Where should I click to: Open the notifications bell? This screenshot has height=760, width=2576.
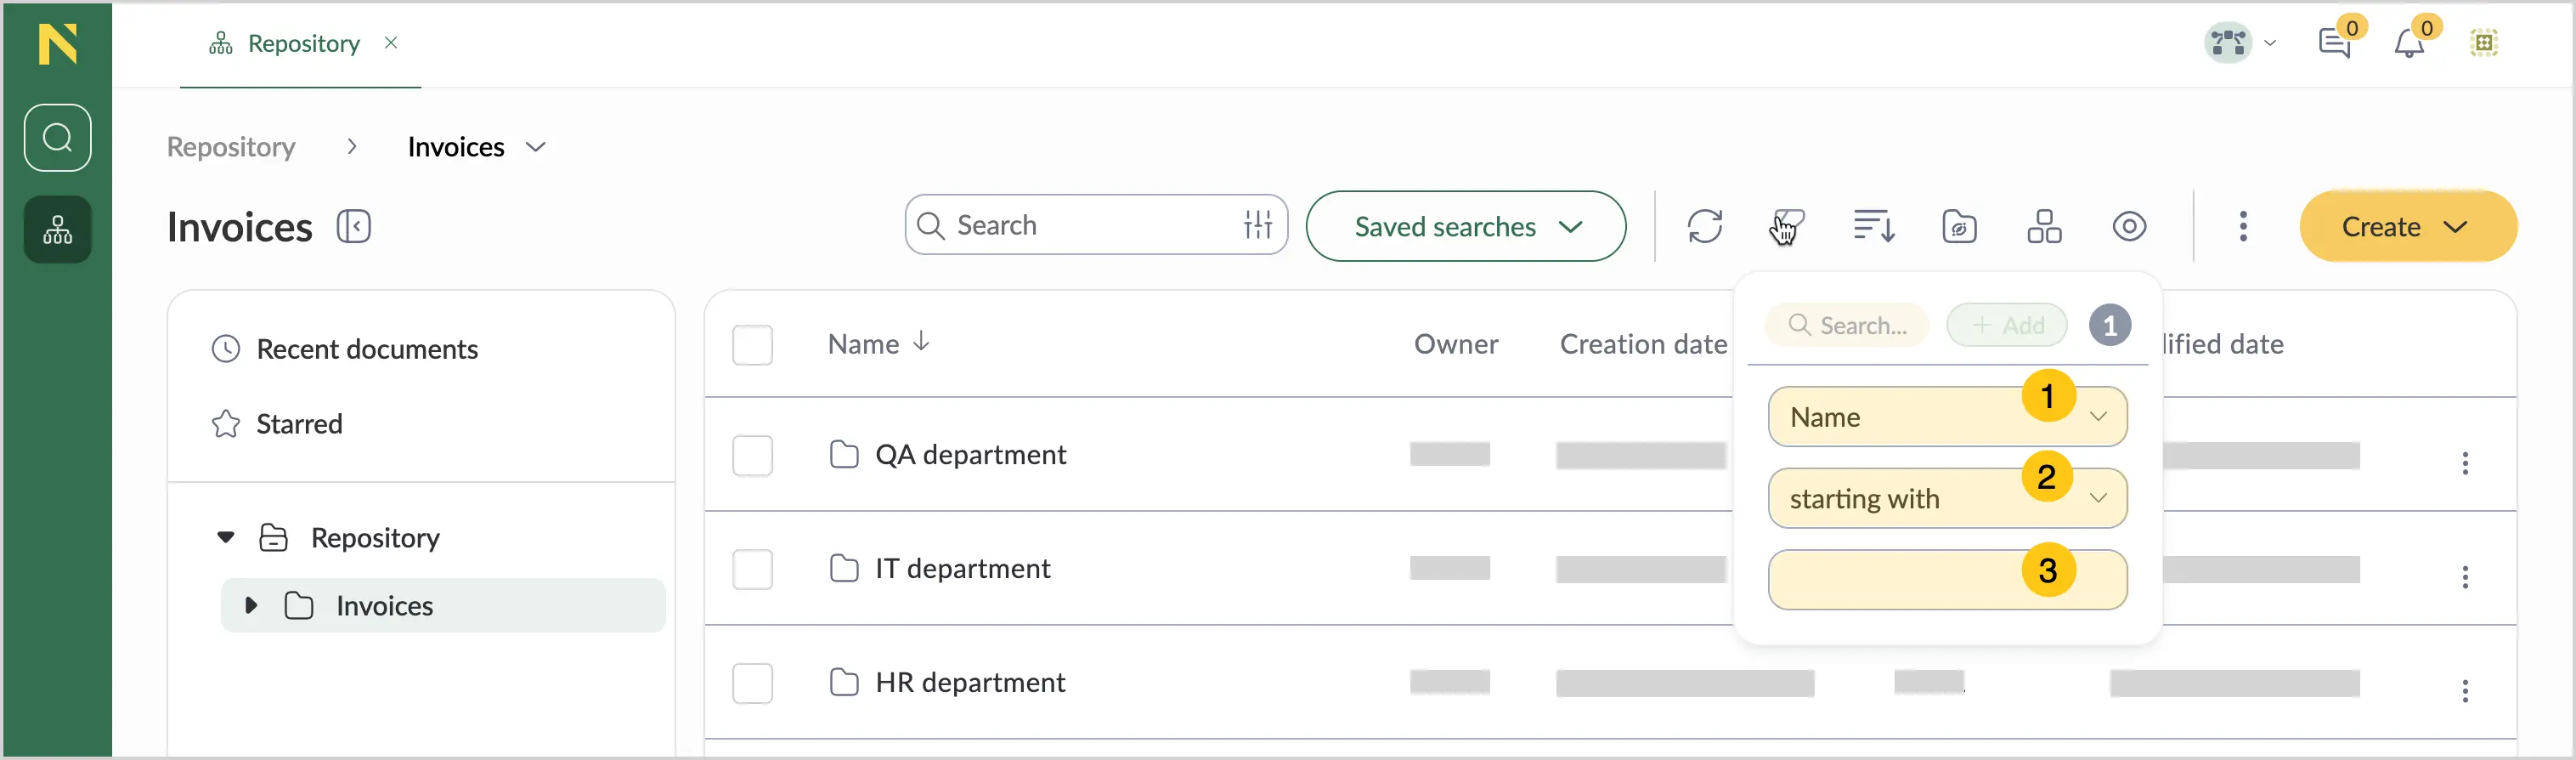click(x=2409, y=43)
